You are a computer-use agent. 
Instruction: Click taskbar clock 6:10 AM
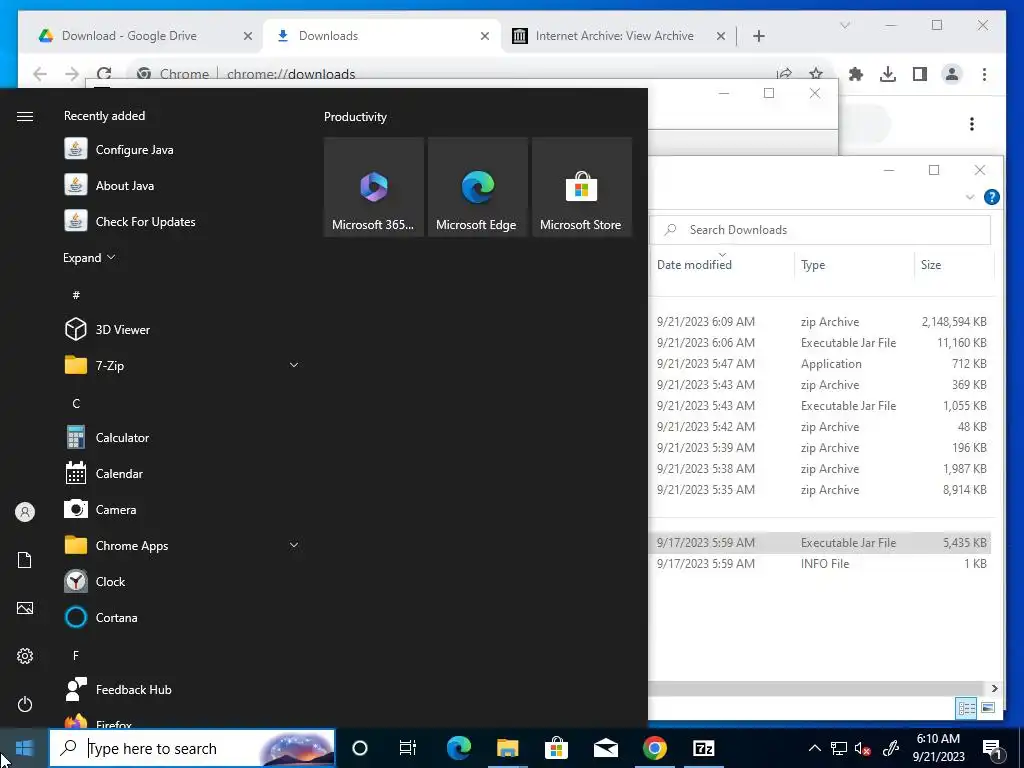point(938,748)
